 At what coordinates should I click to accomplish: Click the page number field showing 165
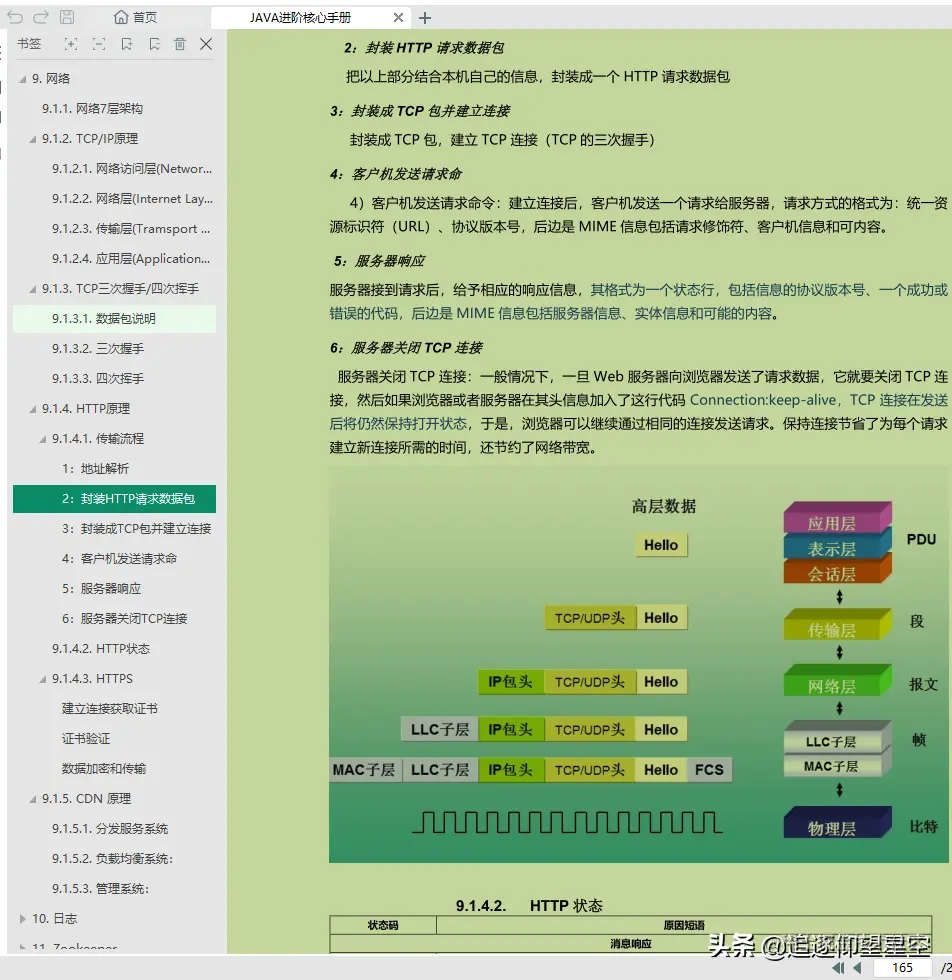coord(902,968)
